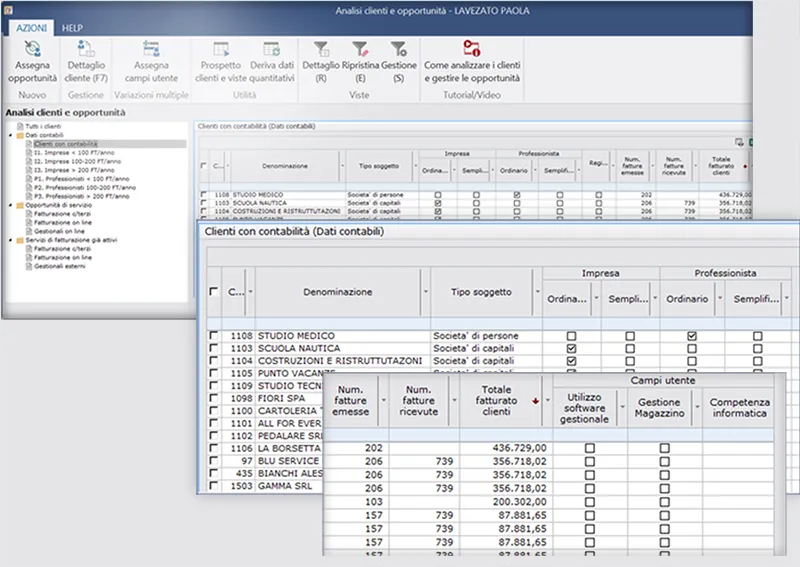
Task: Select P3. Professionisti > 200 FT/anno view
Action: pyautogui.click(x=82, y=196)
